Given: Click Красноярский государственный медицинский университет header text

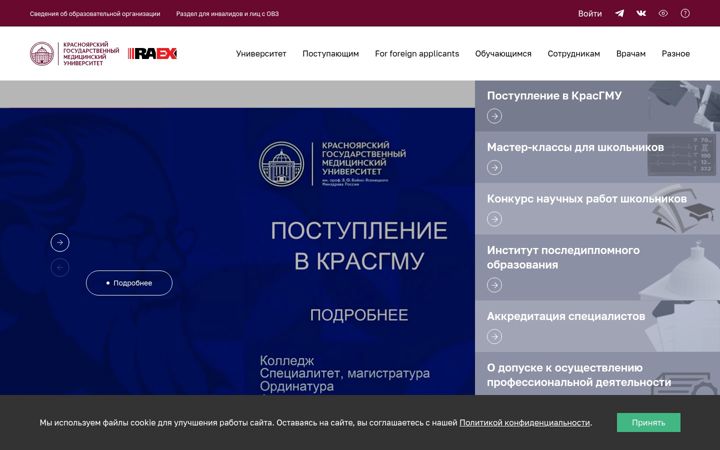Looking at the screenshot, I should pos(91,54).
